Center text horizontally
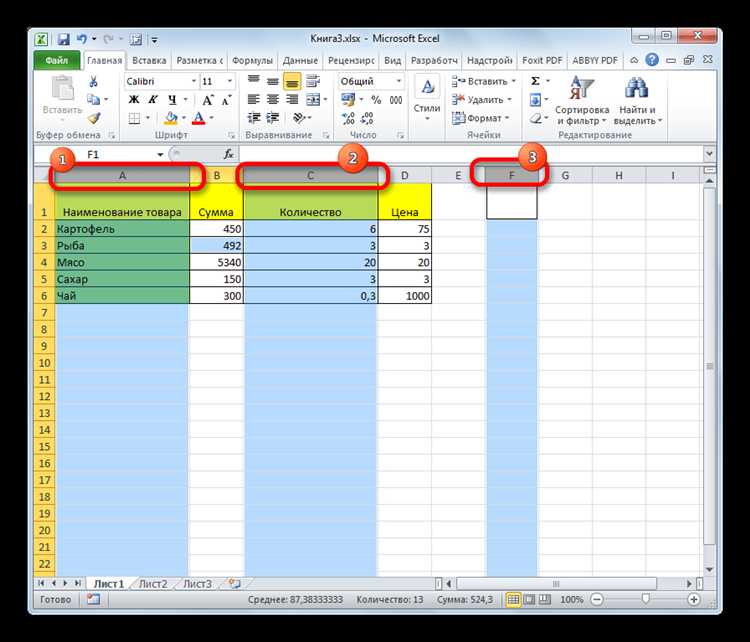Image resolution: width=750 pixels, height=642 pixels. (x=273, y=100)
